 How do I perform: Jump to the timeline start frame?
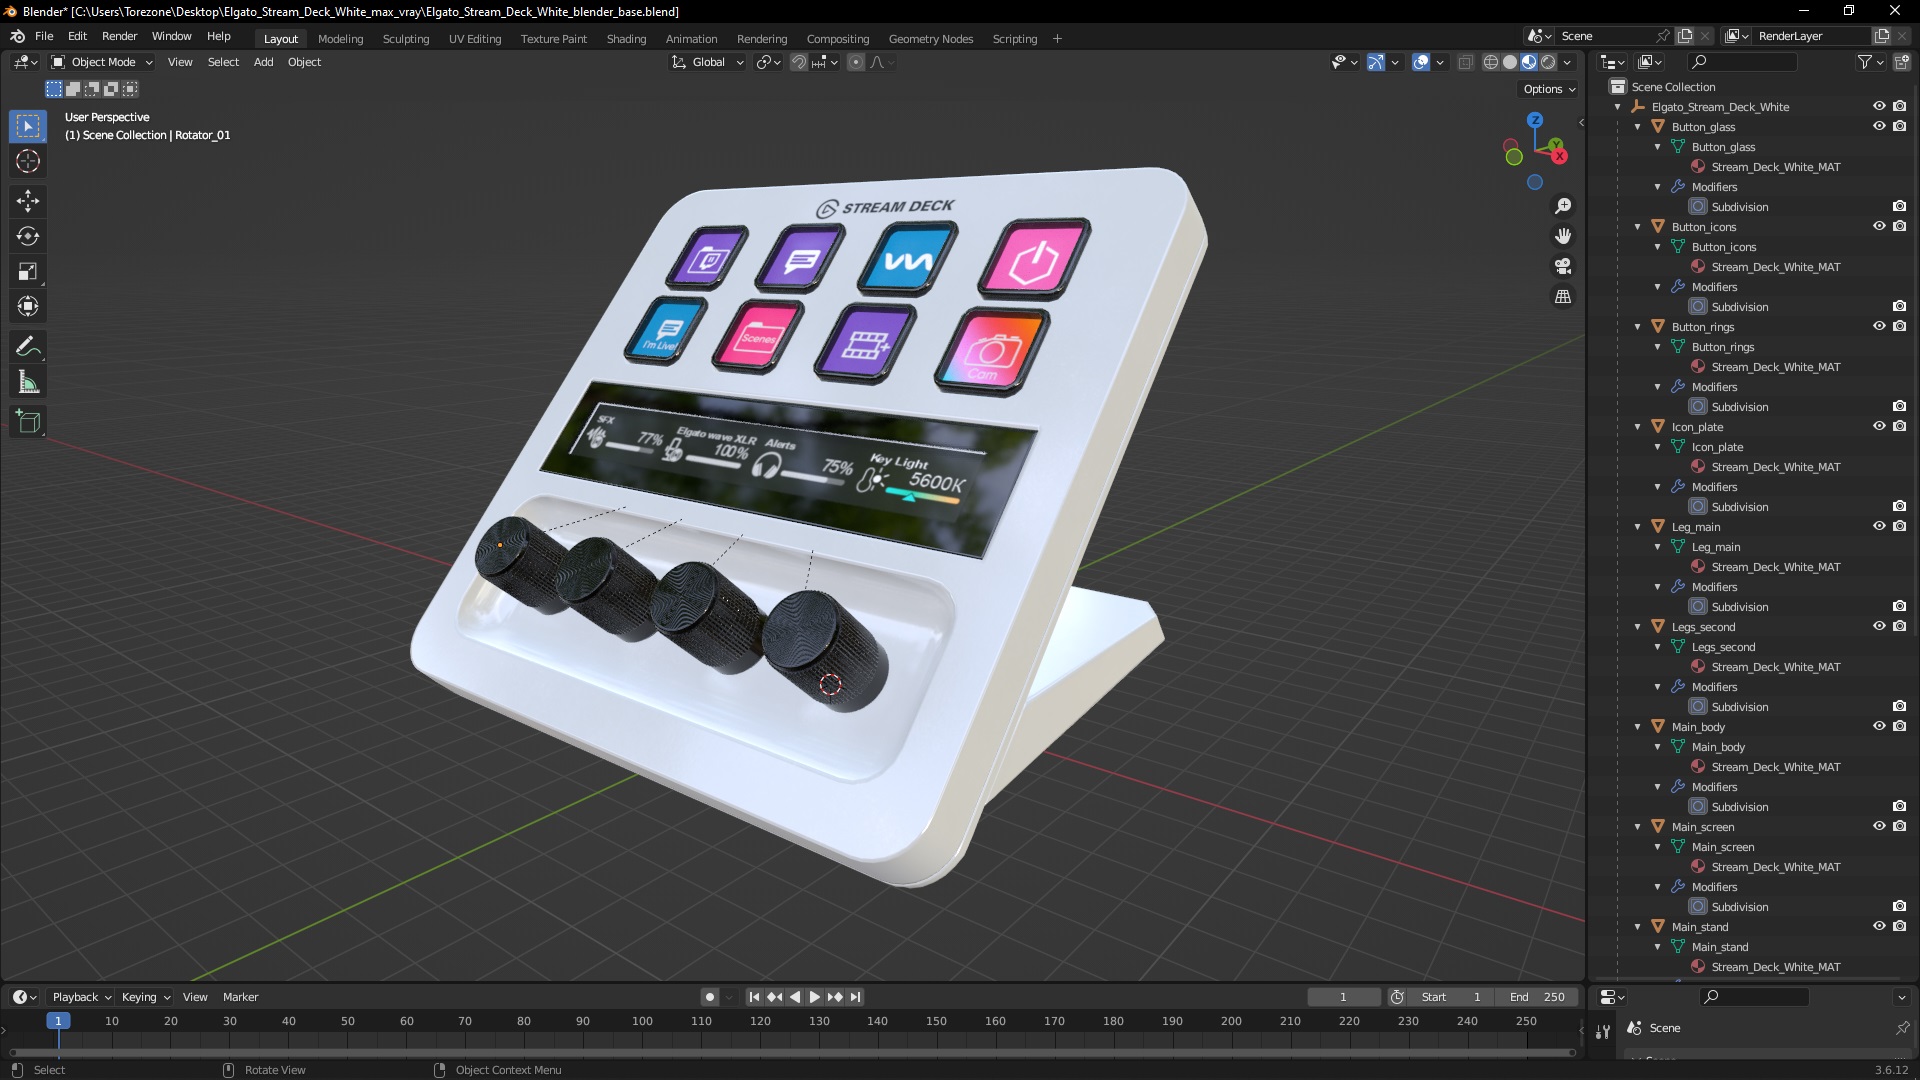click(x=754, y=997)
